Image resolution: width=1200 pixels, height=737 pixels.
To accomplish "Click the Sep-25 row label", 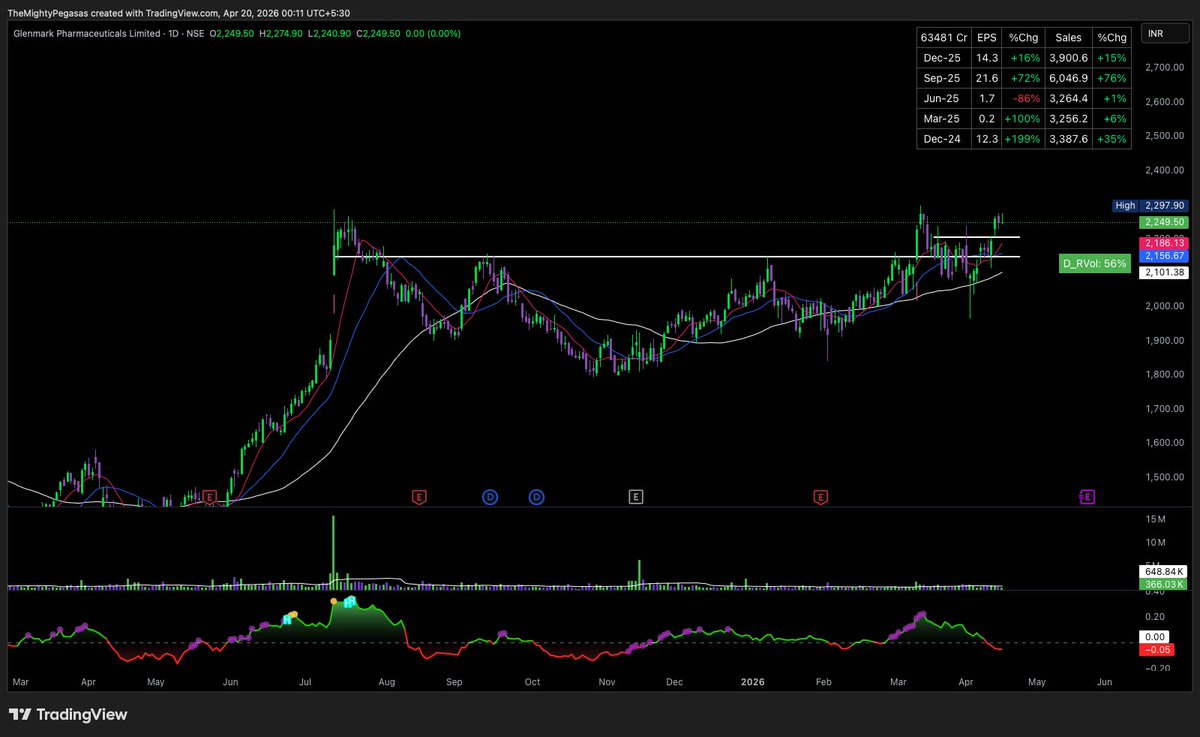I will [942, 78].
